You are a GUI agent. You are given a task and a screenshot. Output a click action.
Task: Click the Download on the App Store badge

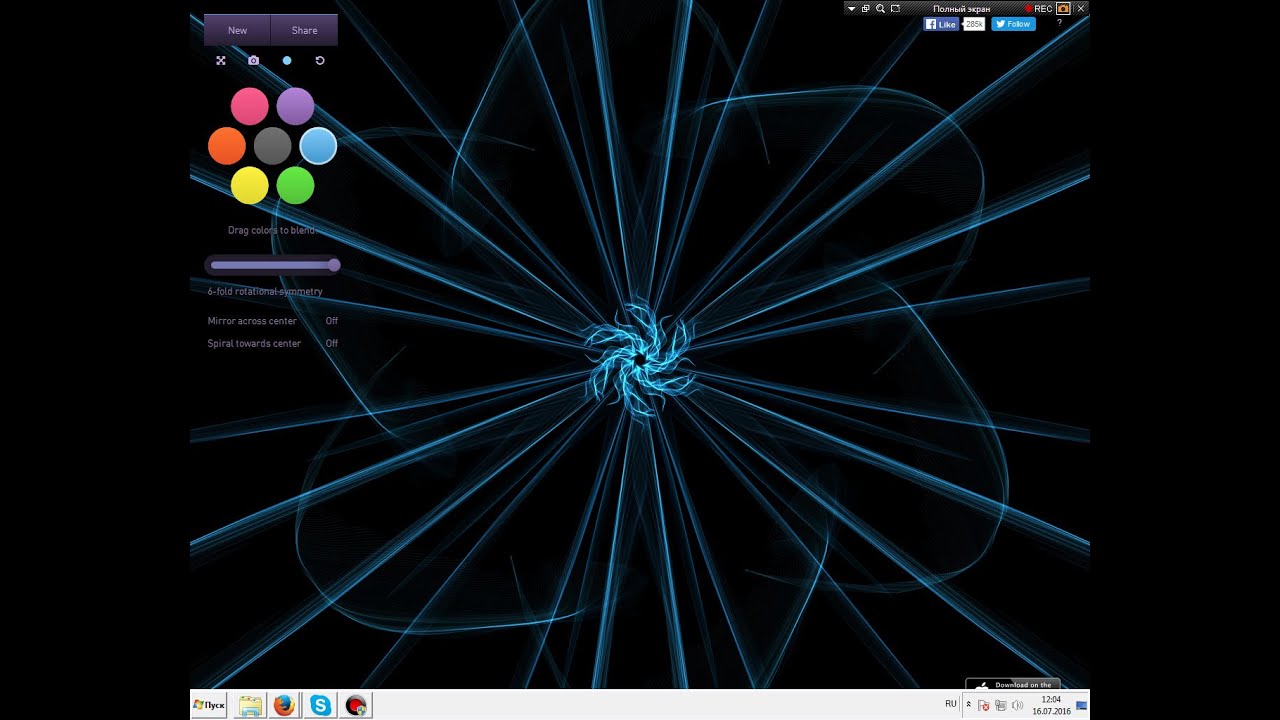1013,684
